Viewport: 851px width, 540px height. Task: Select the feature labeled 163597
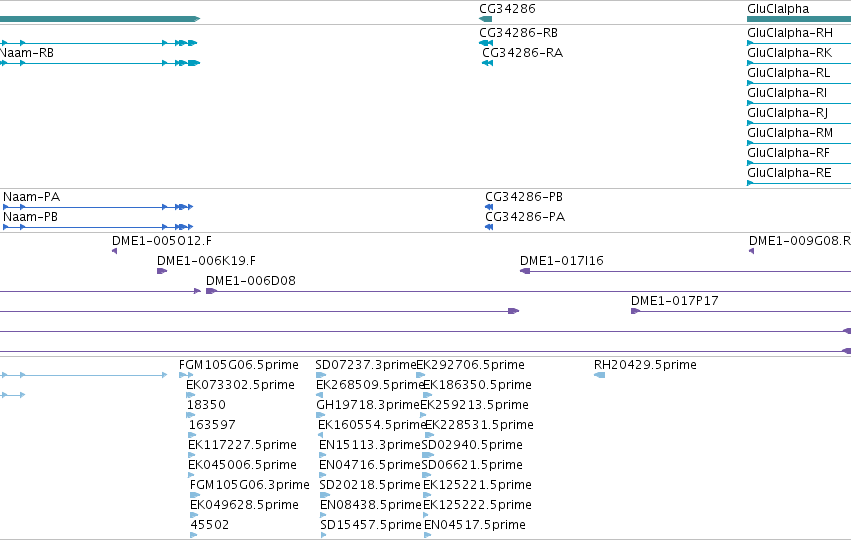click(x=212, y=425)
